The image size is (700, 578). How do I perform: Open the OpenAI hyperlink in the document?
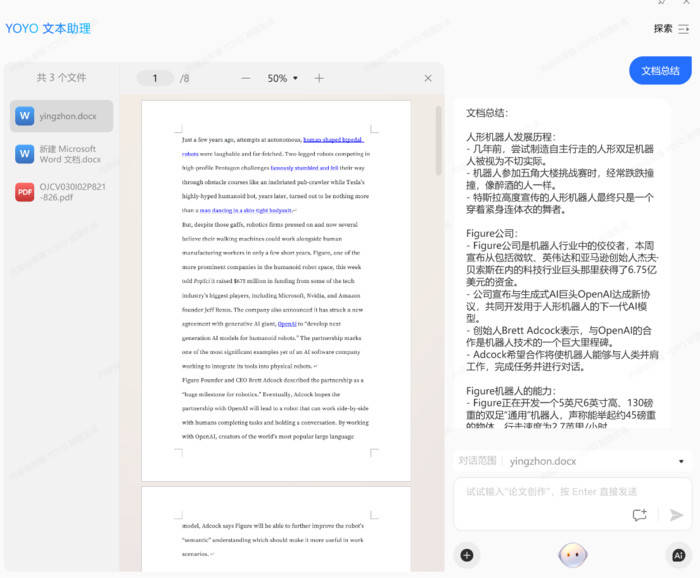click(287, 324)
